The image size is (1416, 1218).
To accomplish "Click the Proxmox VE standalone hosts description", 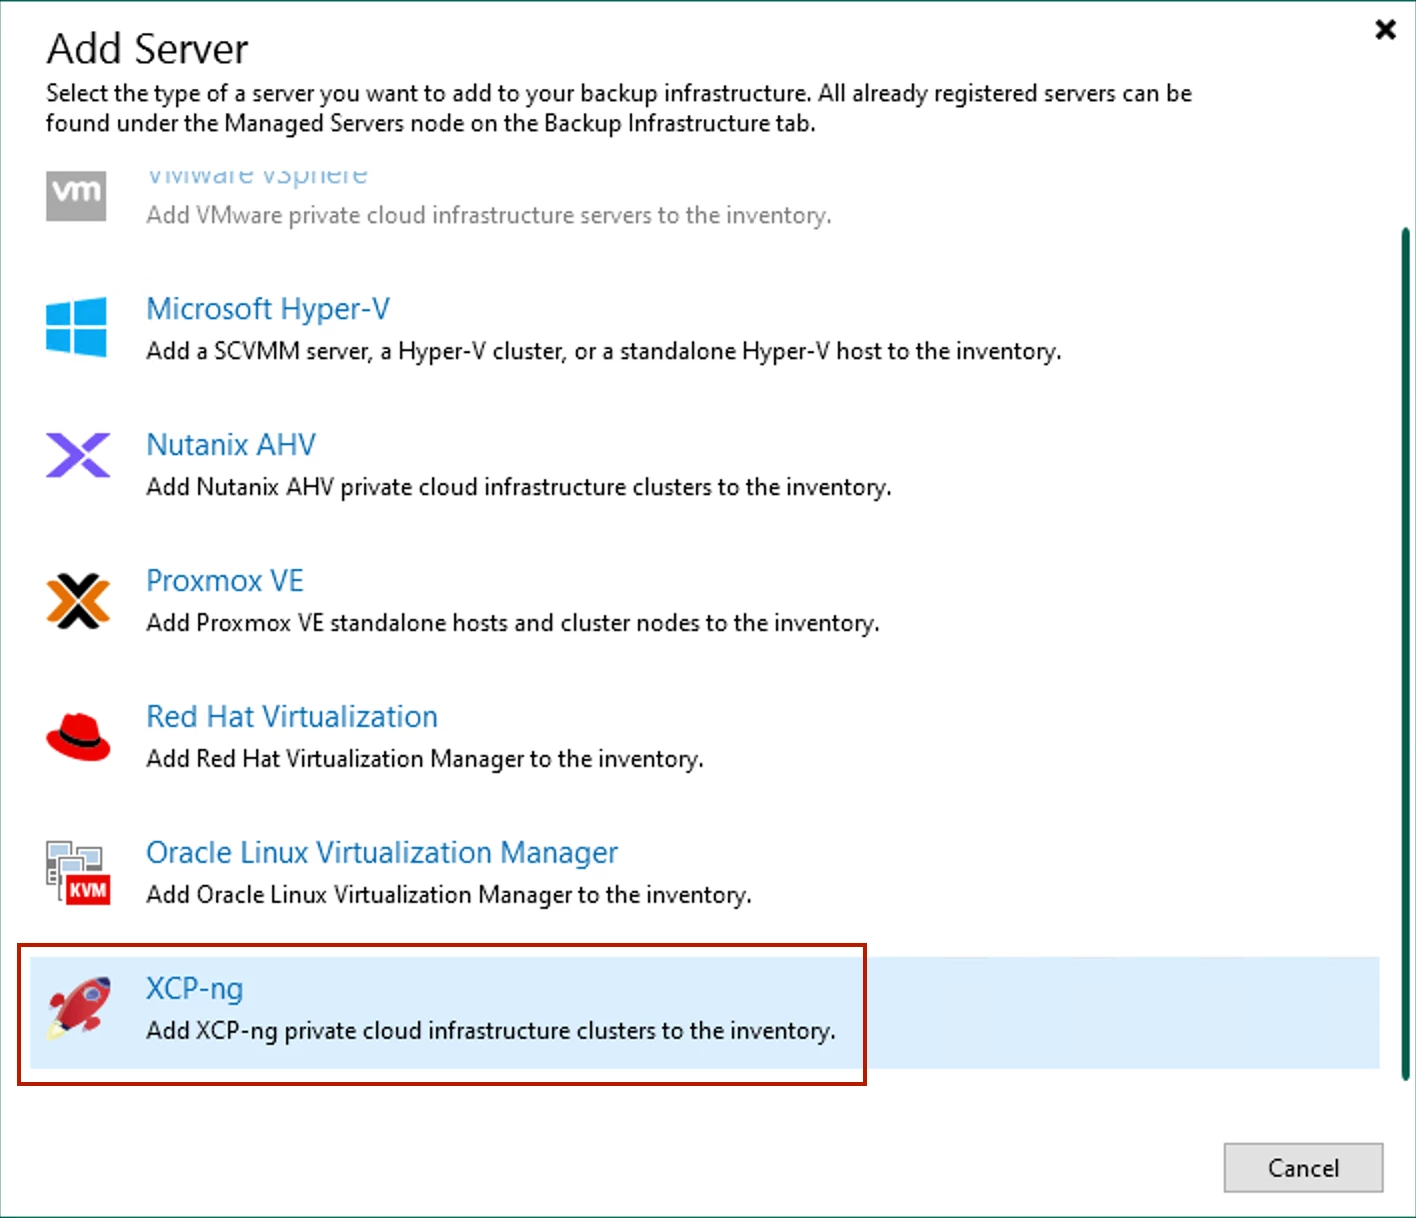I will 512,623.
